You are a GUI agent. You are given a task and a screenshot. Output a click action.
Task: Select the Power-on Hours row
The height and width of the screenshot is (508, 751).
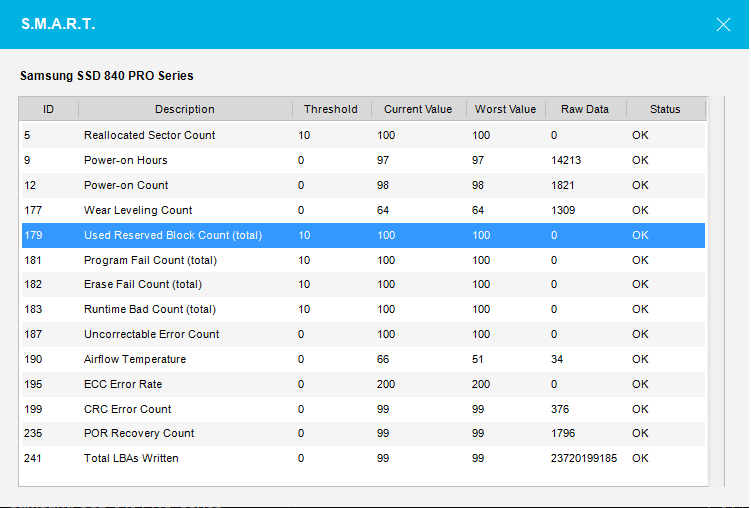[363, 160]
